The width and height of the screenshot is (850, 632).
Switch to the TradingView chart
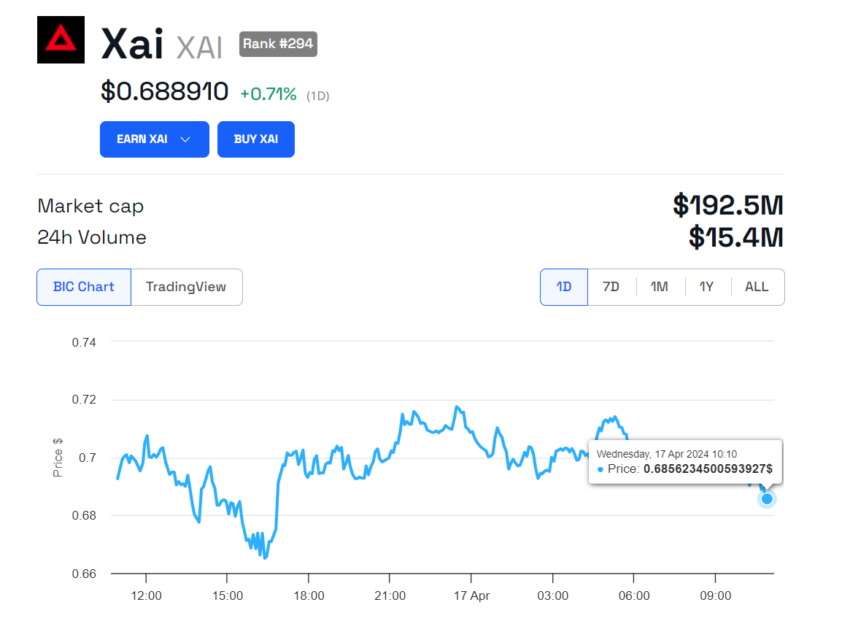tap(187, 286)
